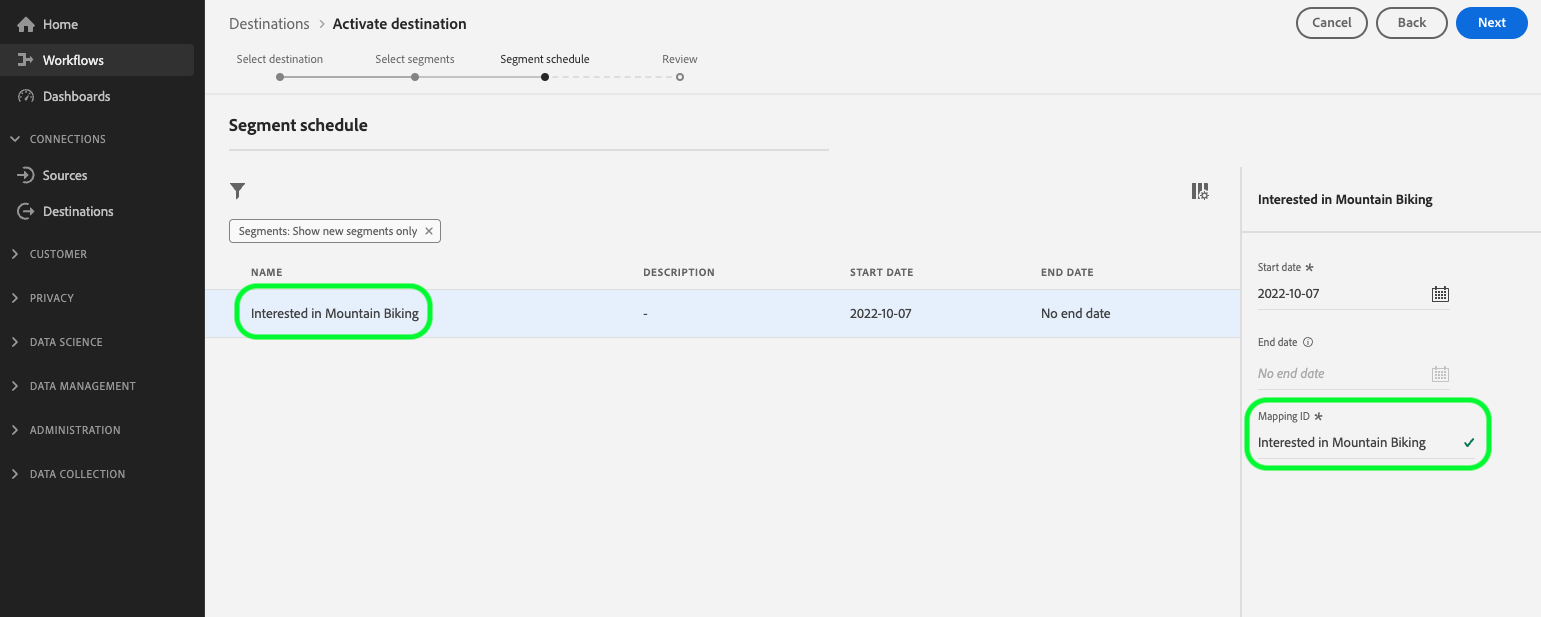This screenshot has height=617, width=1541.
Task: Click the Mapping ID green checkmark
Action: point(1469,442)
